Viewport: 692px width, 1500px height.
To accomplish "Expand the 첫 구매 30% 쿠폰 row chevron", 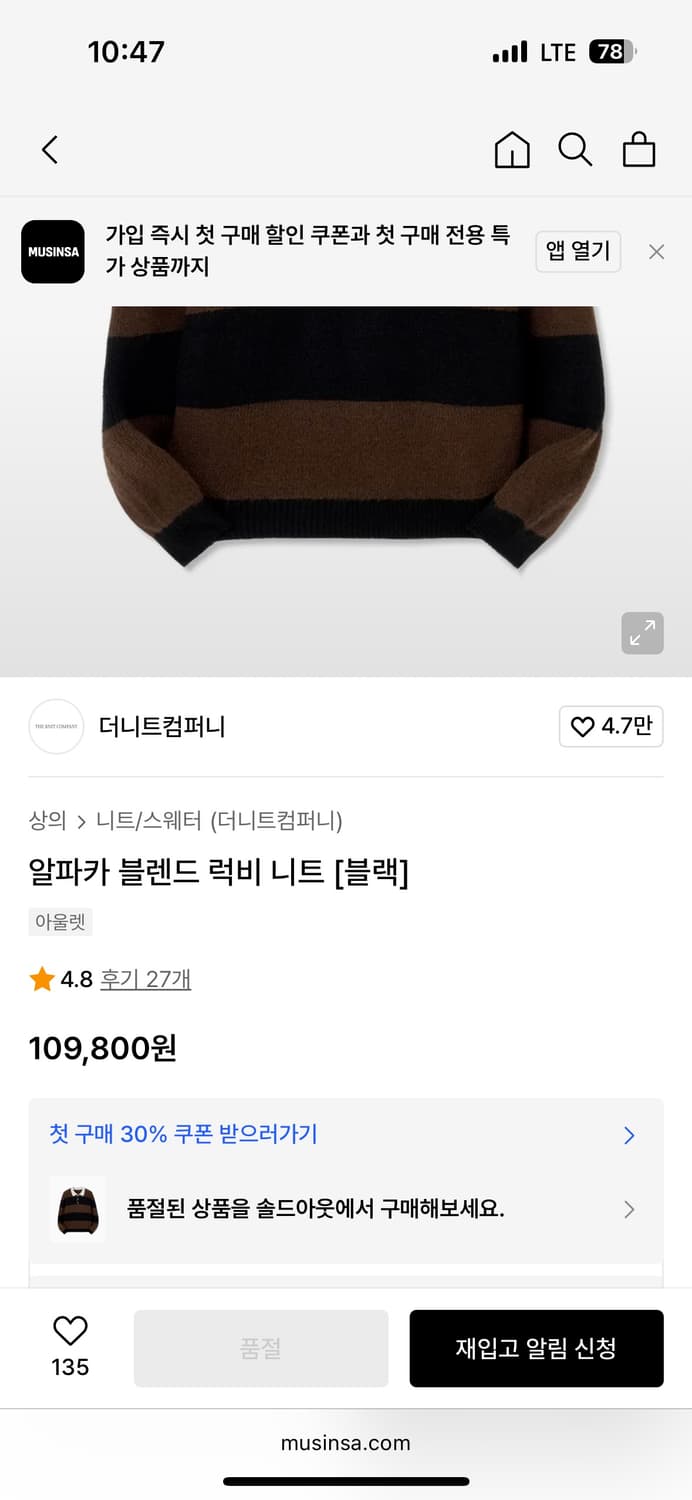I will pos(629,1135).
